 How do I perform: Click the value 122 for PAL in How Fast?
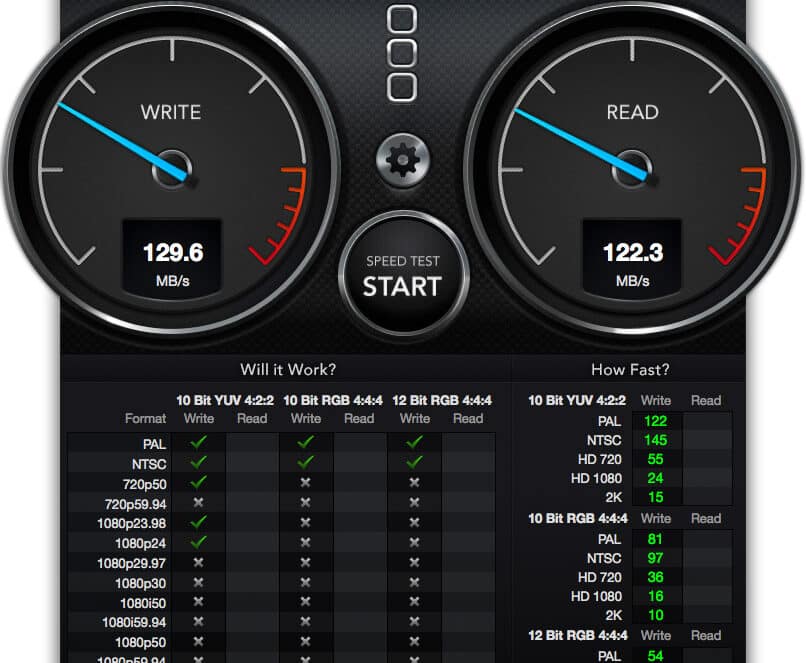[x=655, y=421]
